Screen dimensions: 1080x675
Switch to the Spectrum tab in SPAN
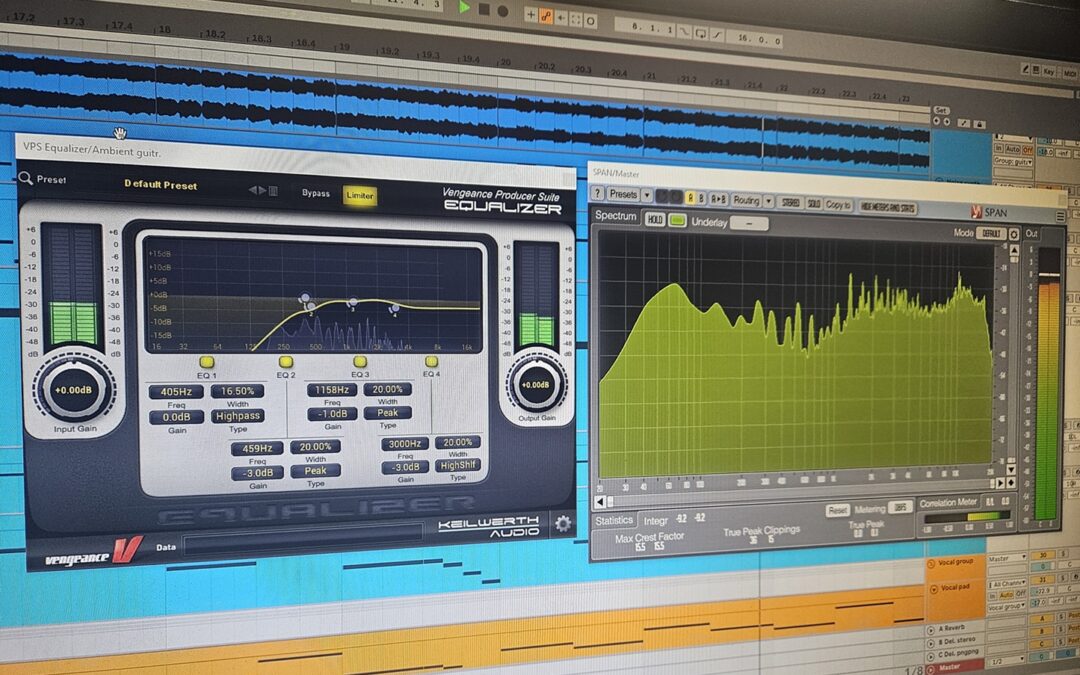click(616, 216)
